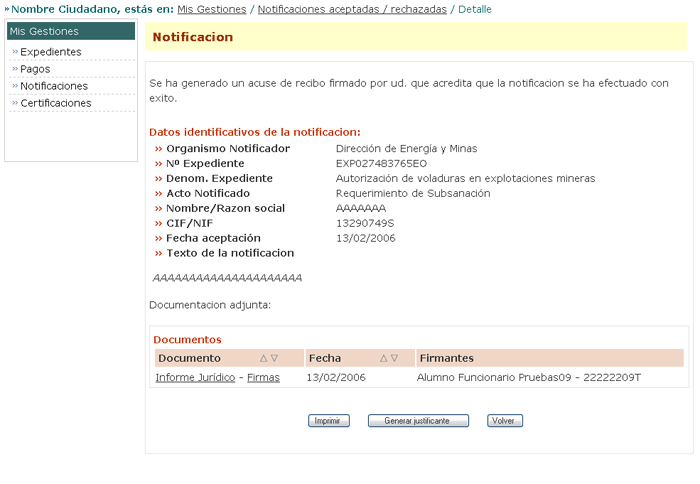The image size is (700, 484).
Task: Go to Notificaciones in the sidebar
Action: [54, 86]
